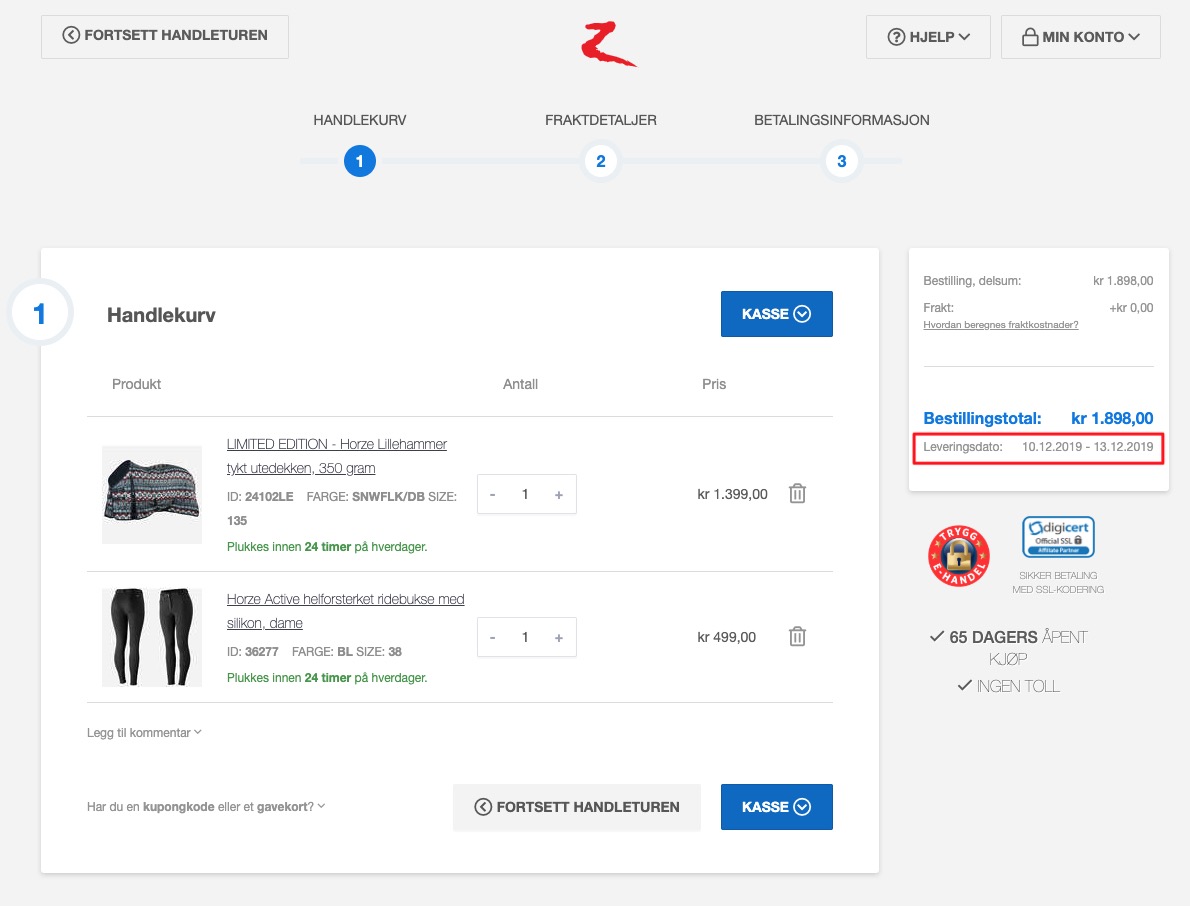Click the Frakt +kr 0,00 value
Image resolution: width=1190 pixels, height=906 pixels.
point(1131,308)
